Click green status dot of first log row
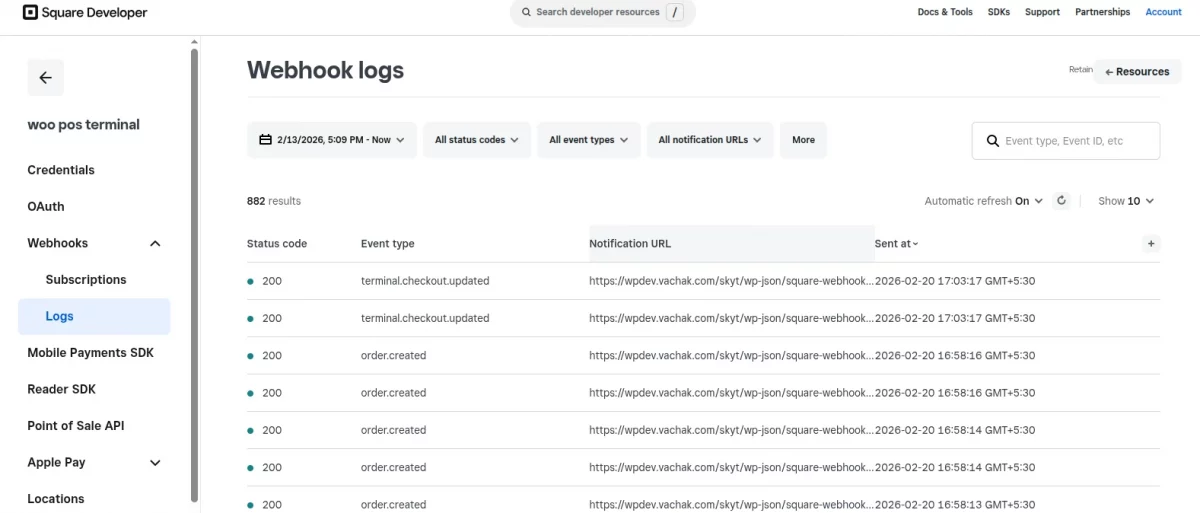The width and height of the screenshot is (1200, 513). (x=250, y=282)
